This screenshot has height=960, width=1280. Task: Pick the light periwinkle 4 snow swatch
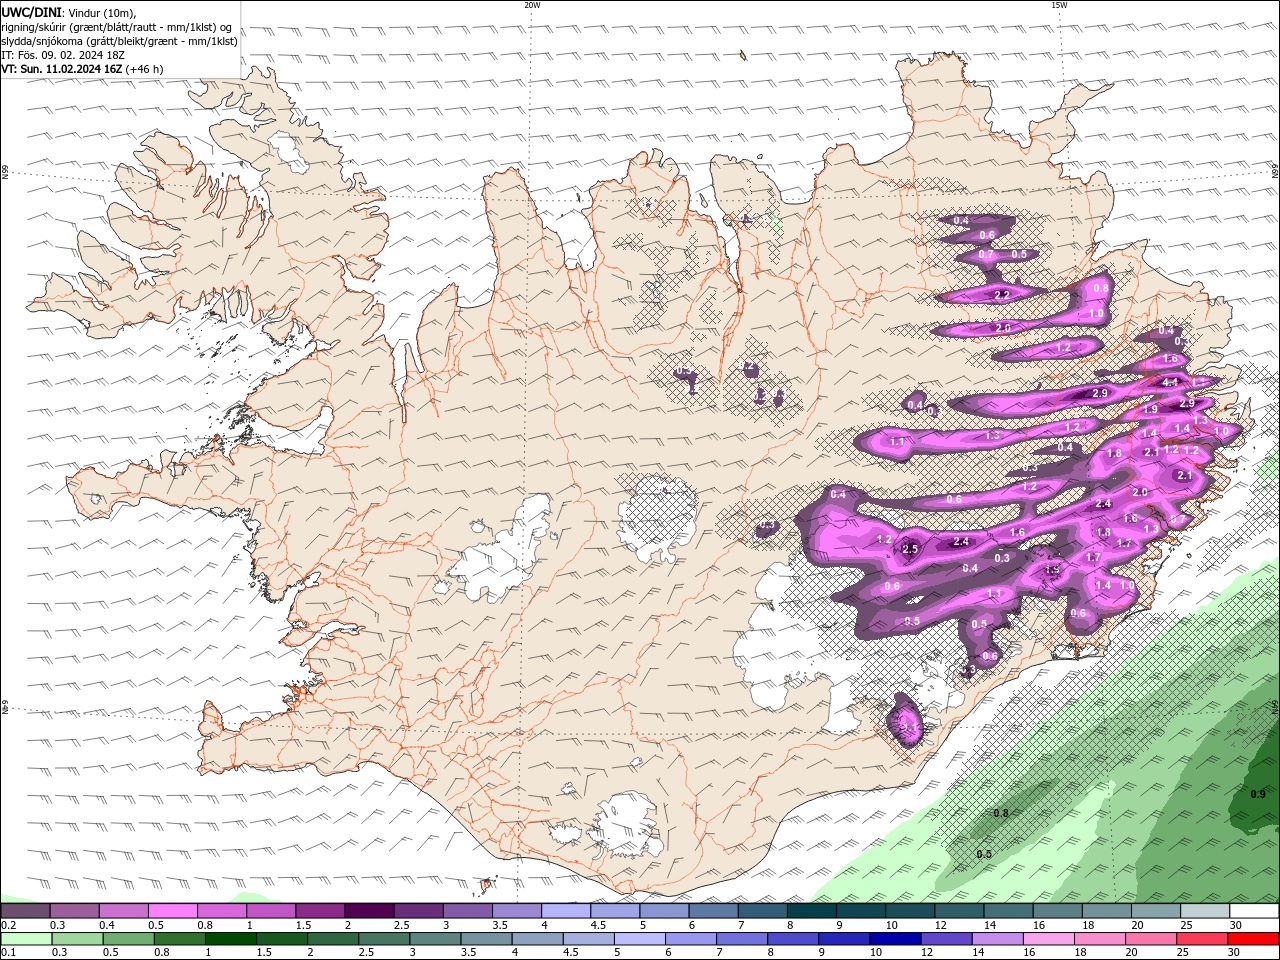tap(565, 911)
